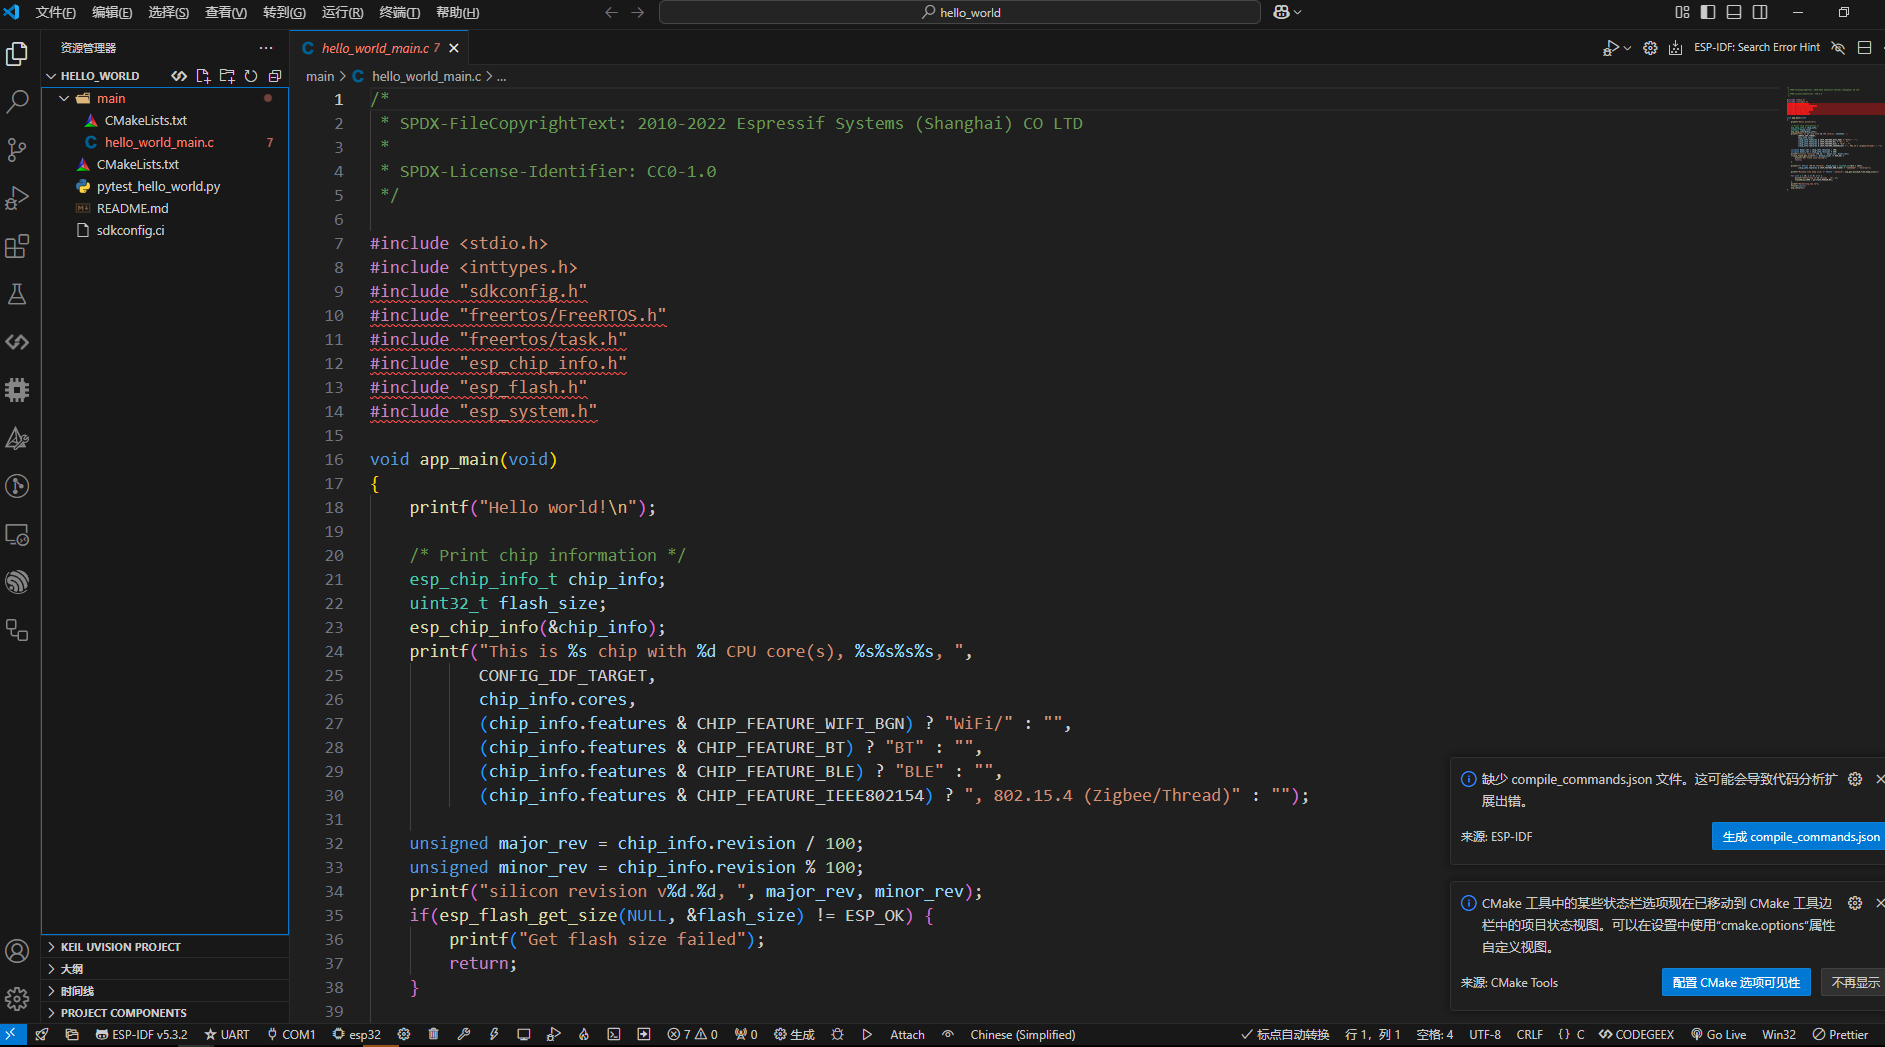The height and width of the screenshot is (1047, 1885).
Task: Open the Extensions view in activity bar
Action: (x=17, y=246)
